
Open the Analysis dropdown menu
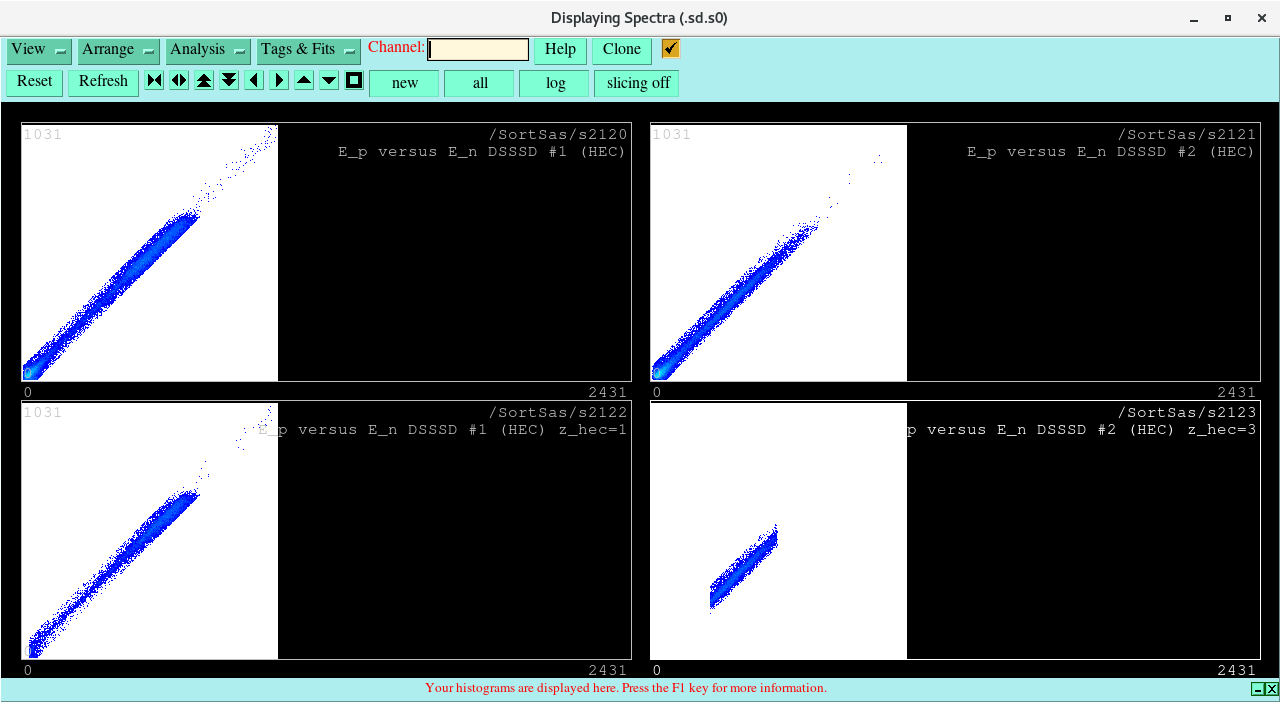[208, 50]
